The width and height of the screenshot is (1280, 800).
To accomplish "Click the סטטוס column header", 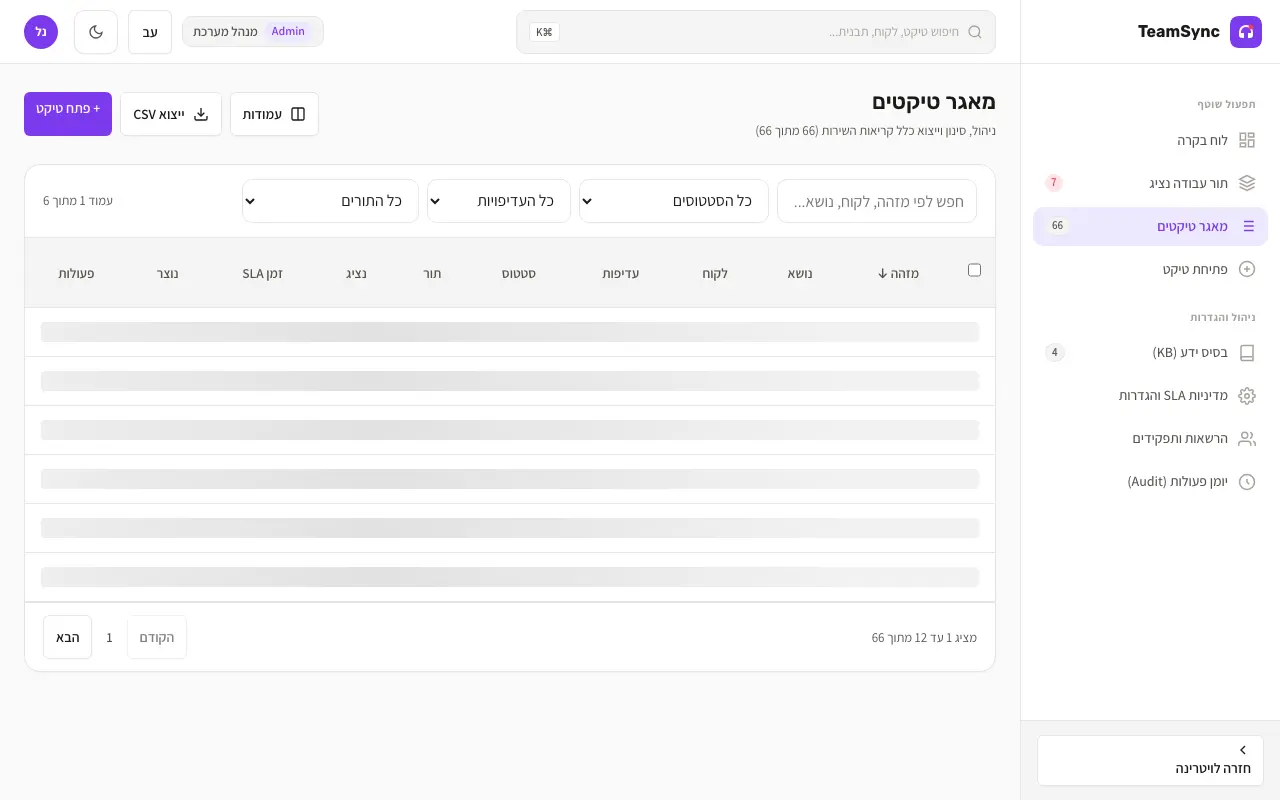I will point(519,273).
